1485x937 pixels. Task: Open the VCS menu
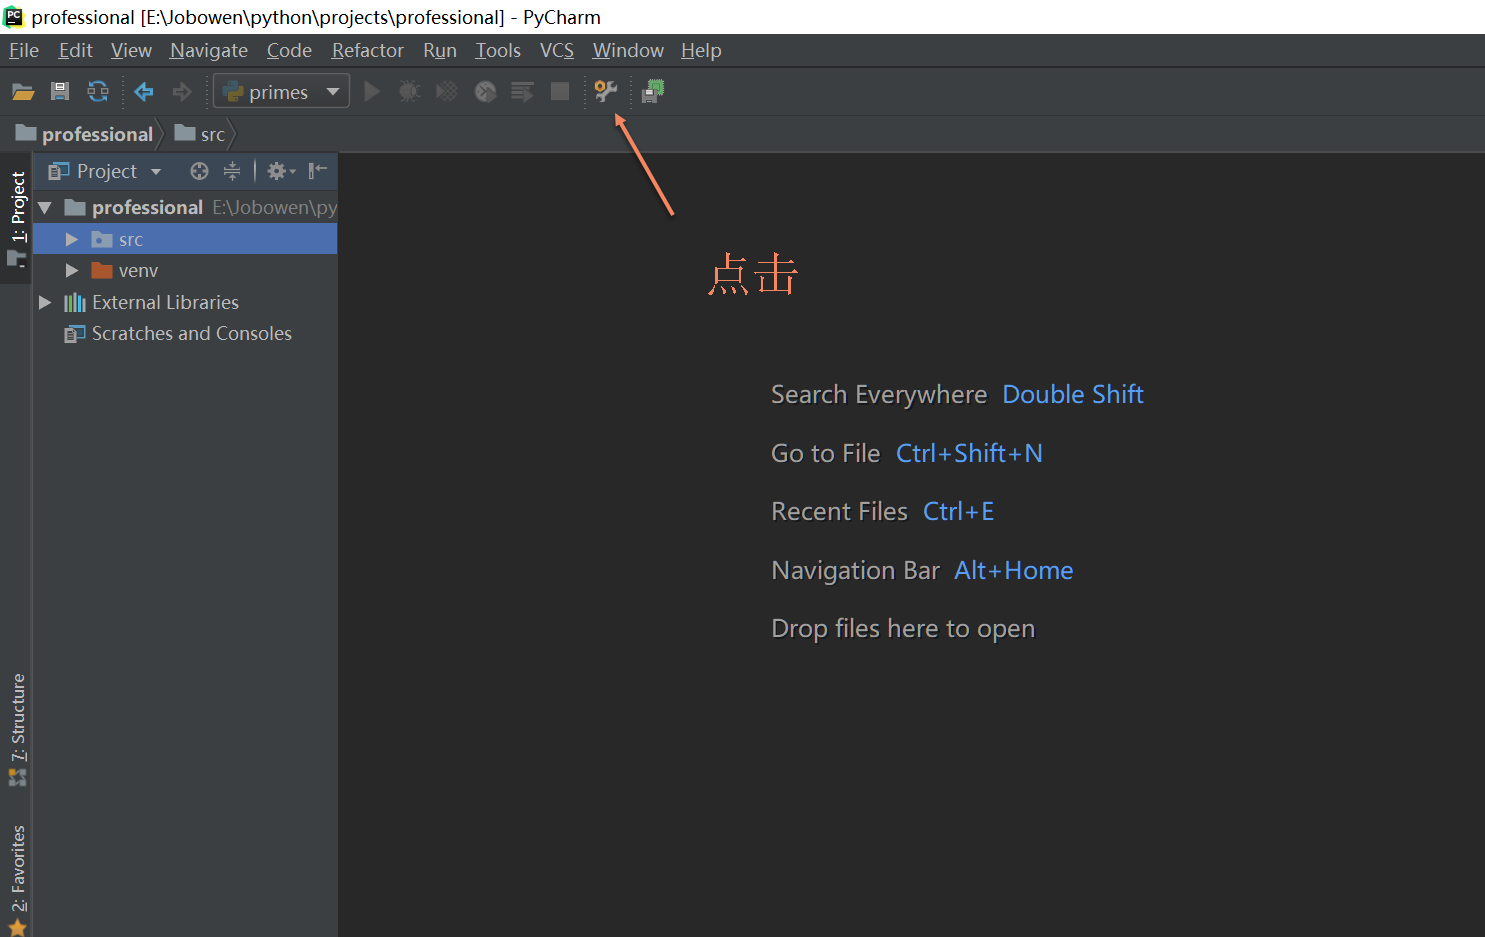pyautogui.click(x=556, y=50)
